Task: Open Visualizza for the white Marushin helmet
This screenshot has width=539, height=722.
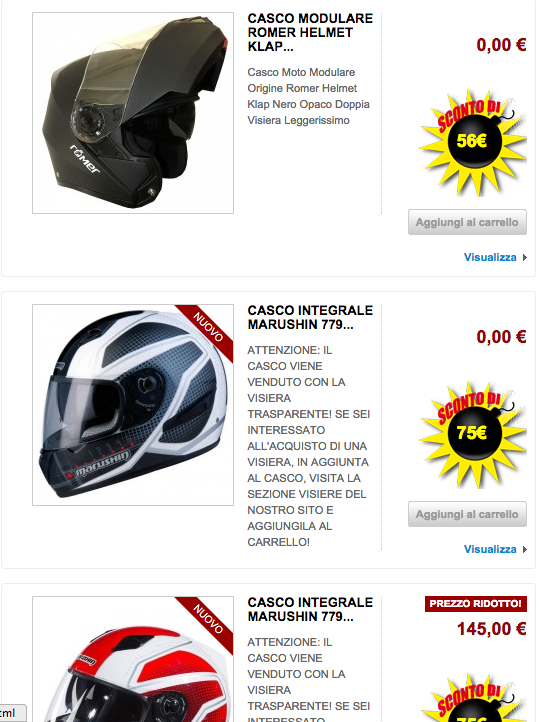Action: coord(490,549)
